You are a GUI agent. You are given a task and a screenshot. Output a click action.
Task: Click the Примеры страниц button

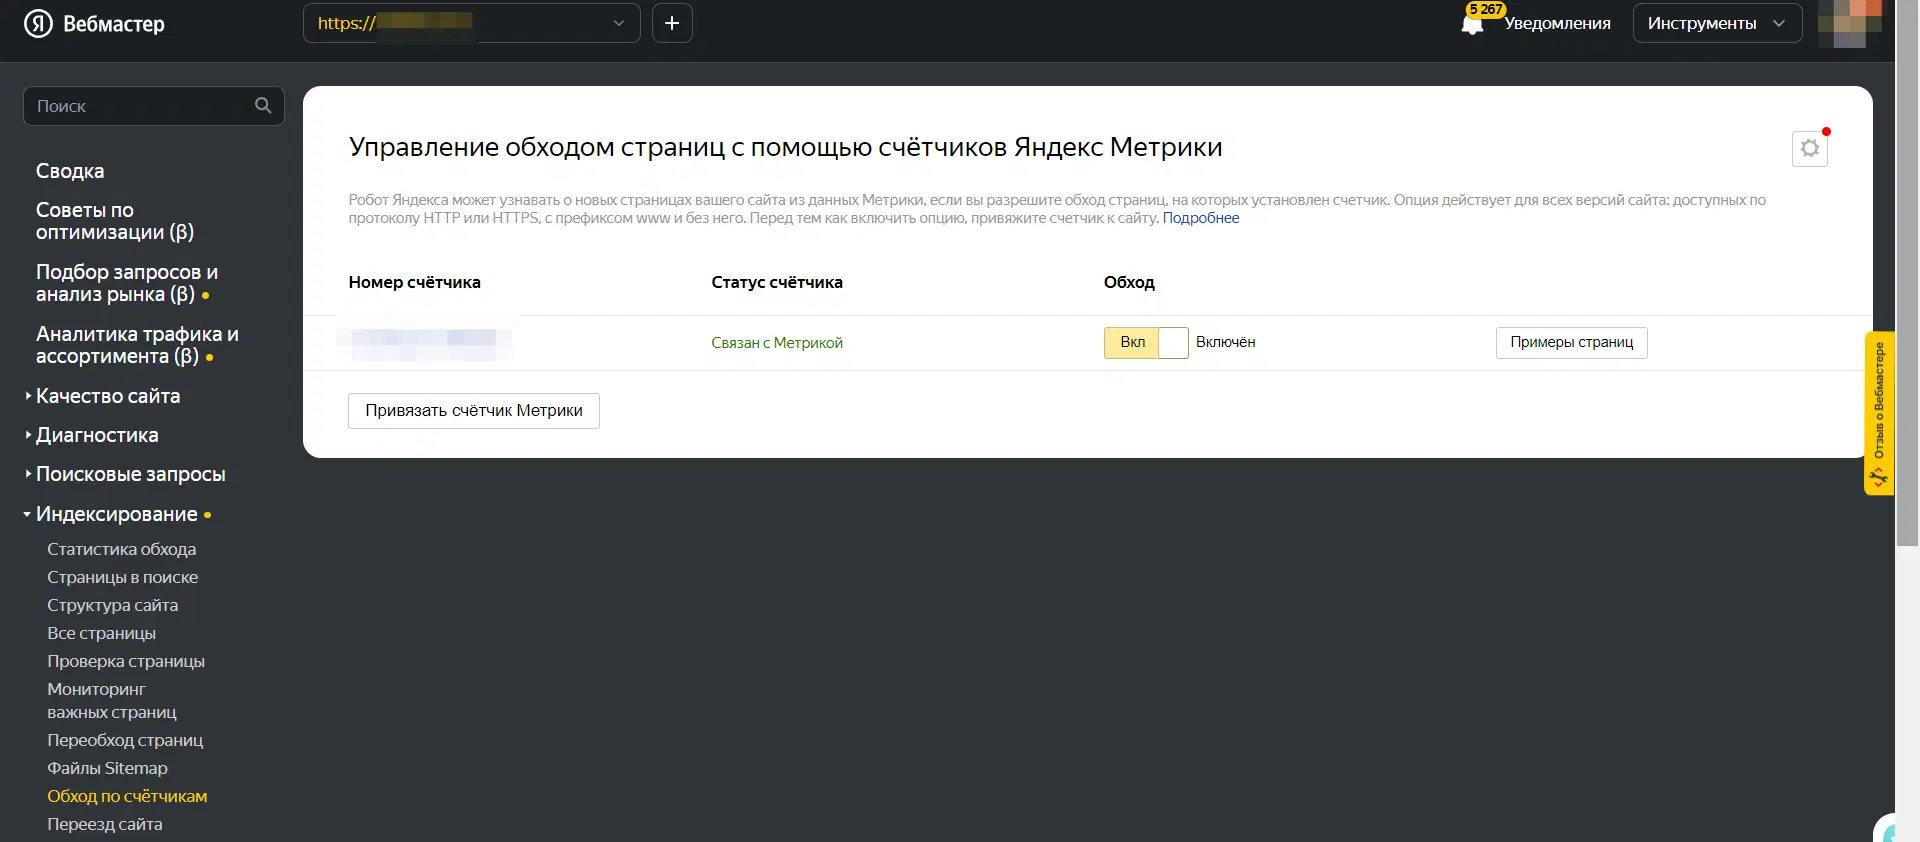[x=1572, y=342]
